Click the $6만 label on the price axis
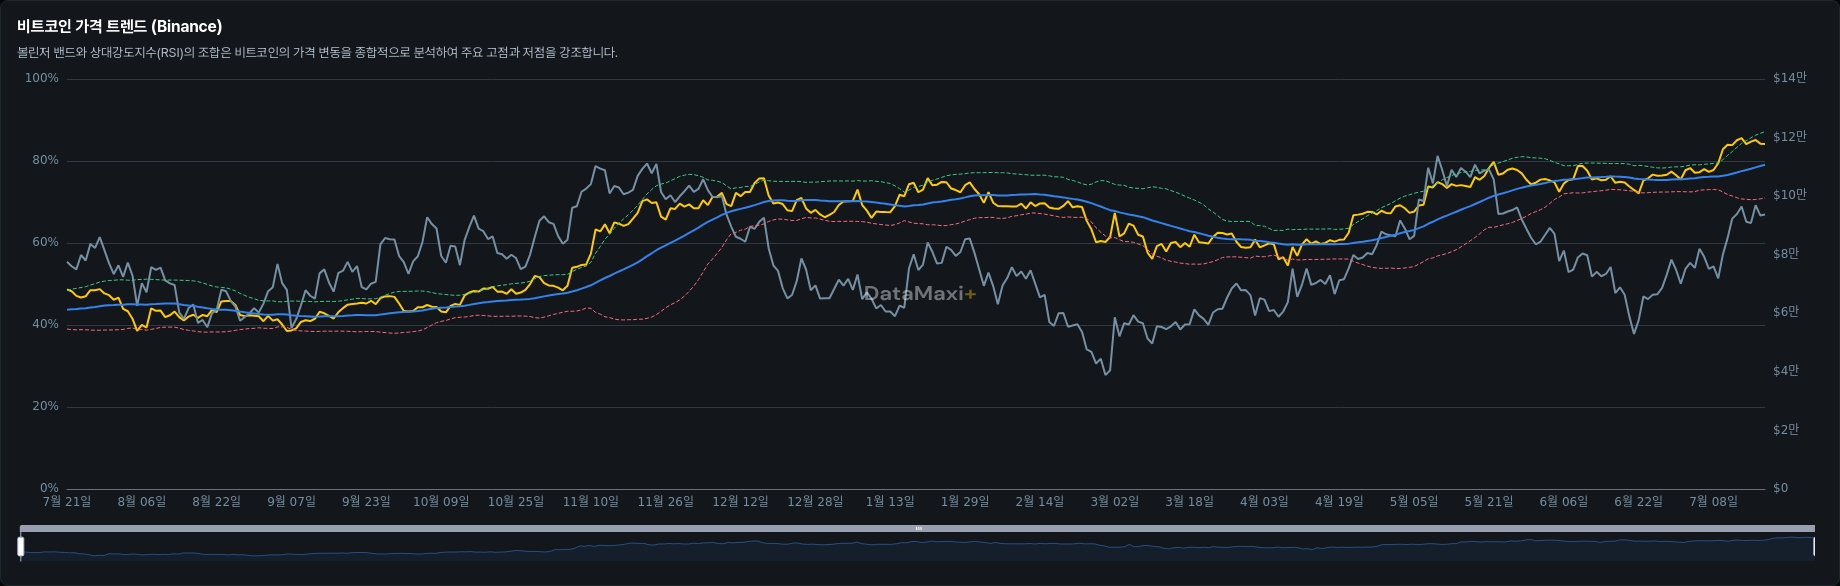1840x586 pixels. pos(1785,312)
